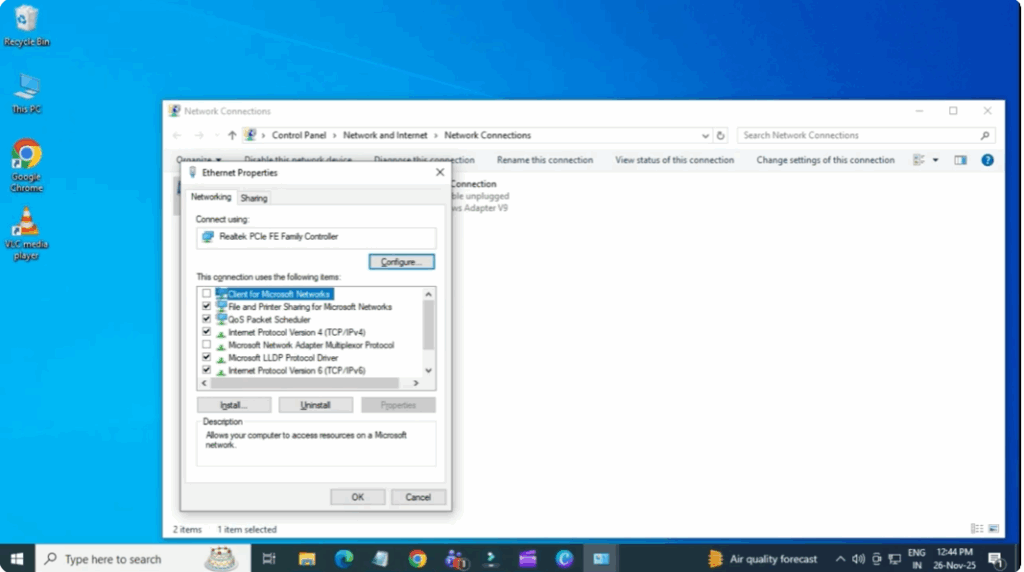The image size is (1024, 572).
Task: Click the Network and Internet breadcrumb
Action: (x=385, y=135)
